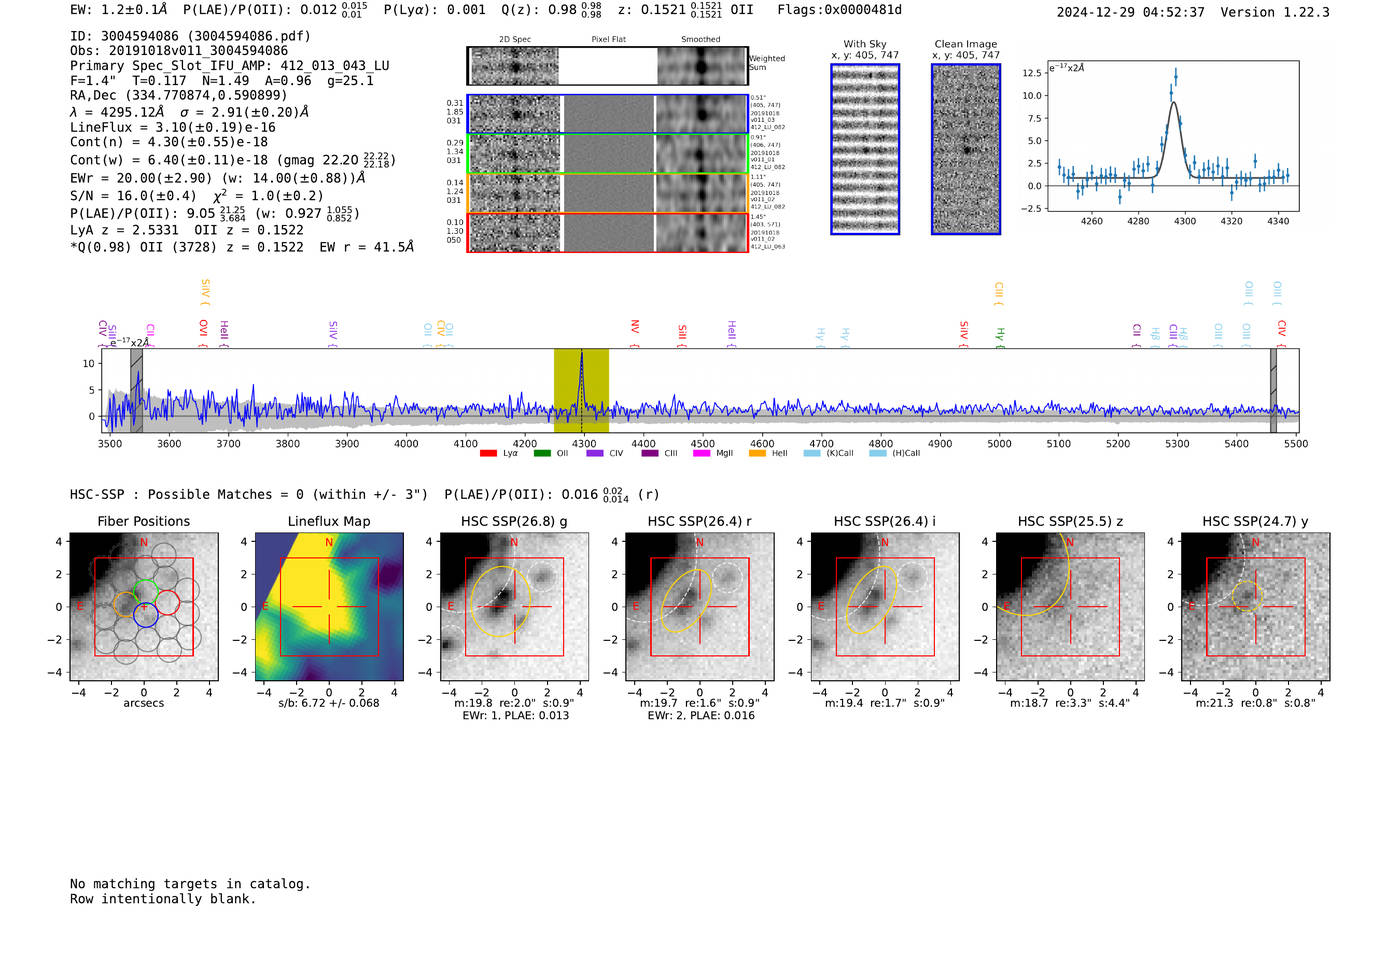The height and width of the screenshot is (953, 1400).
Task: Open the With Sky image
Action: (x=865, y=149)
